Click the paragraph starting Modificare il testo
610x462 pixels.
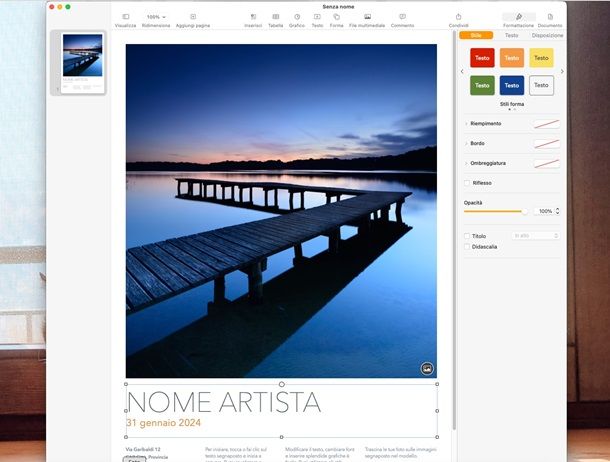320,453
